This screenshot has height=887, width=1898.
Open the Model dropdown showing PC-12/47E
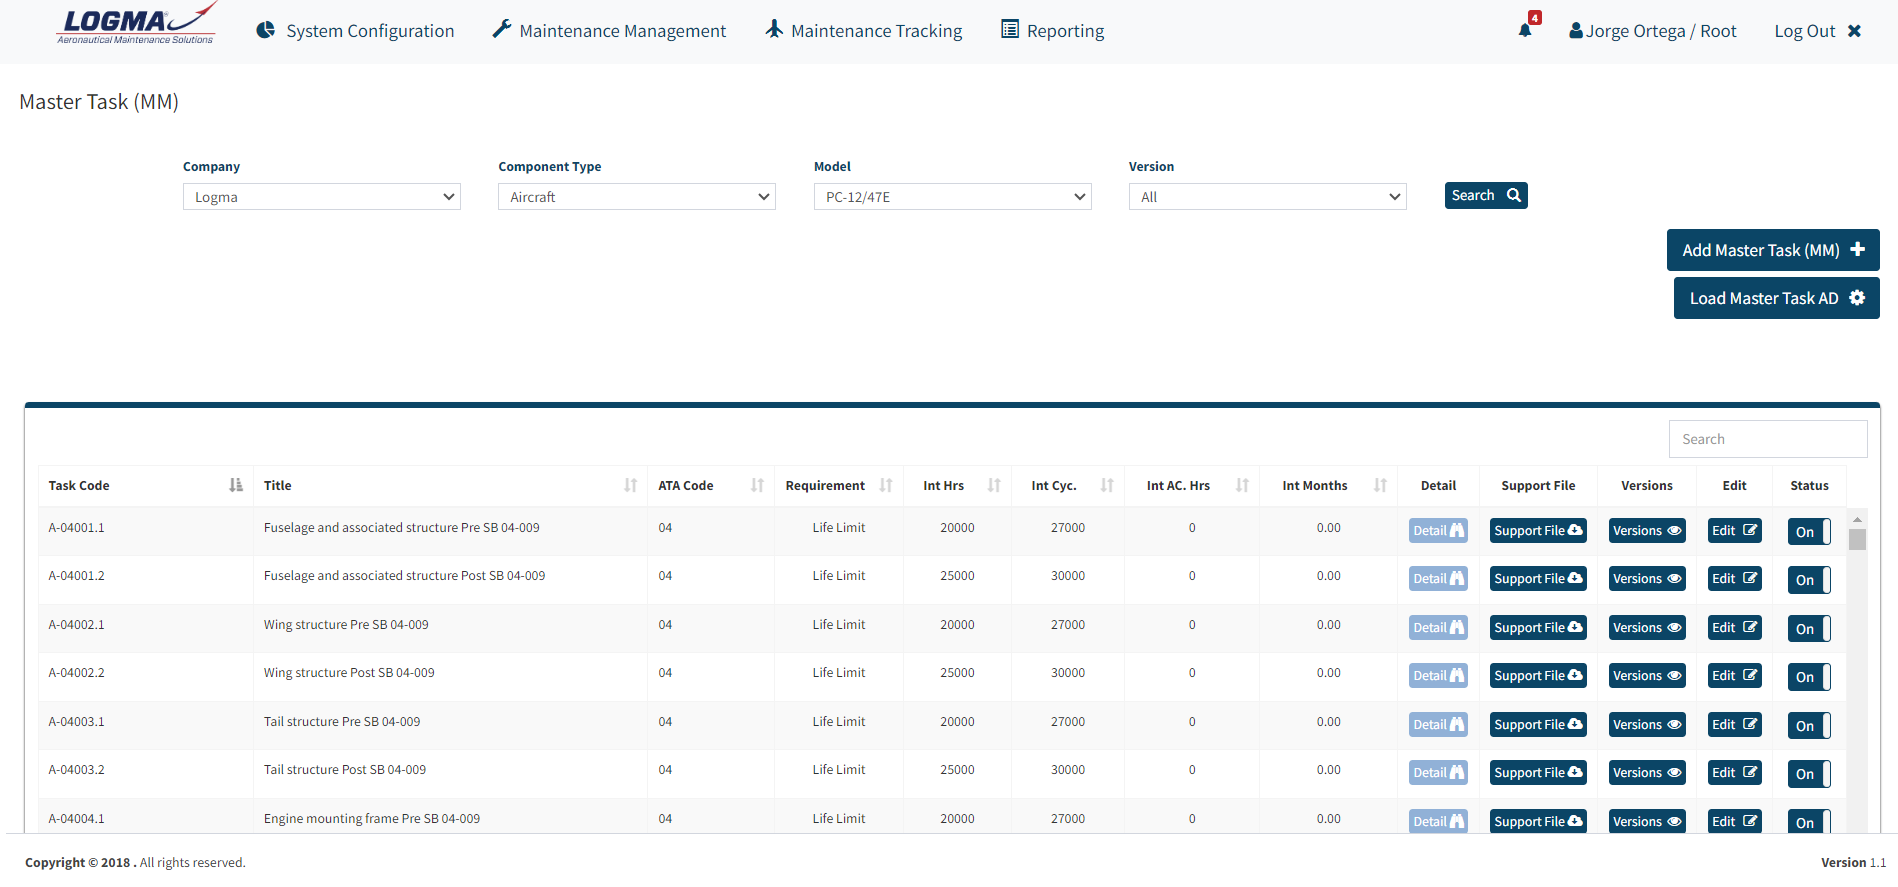(953, 197)
